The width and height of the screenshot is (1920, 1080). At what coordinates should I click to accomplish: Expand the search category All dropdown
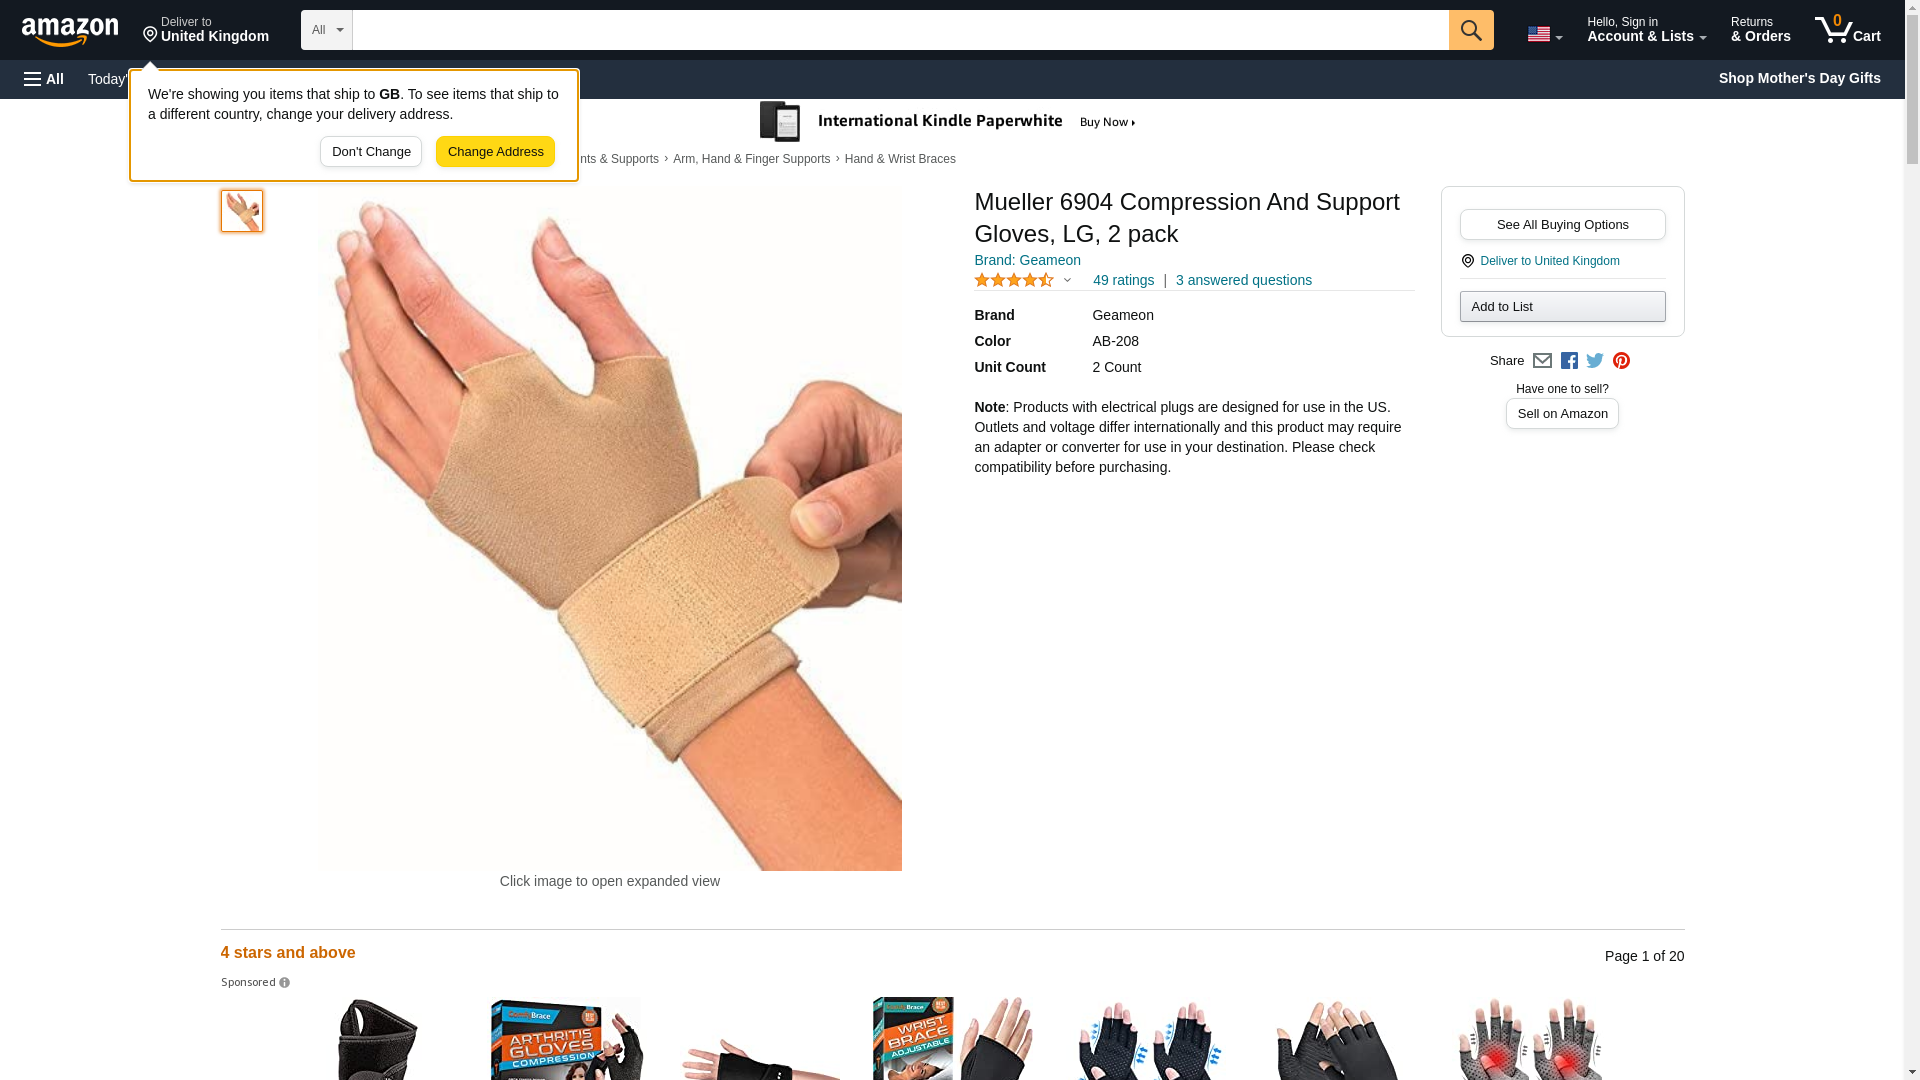click(x=327, y=30)
